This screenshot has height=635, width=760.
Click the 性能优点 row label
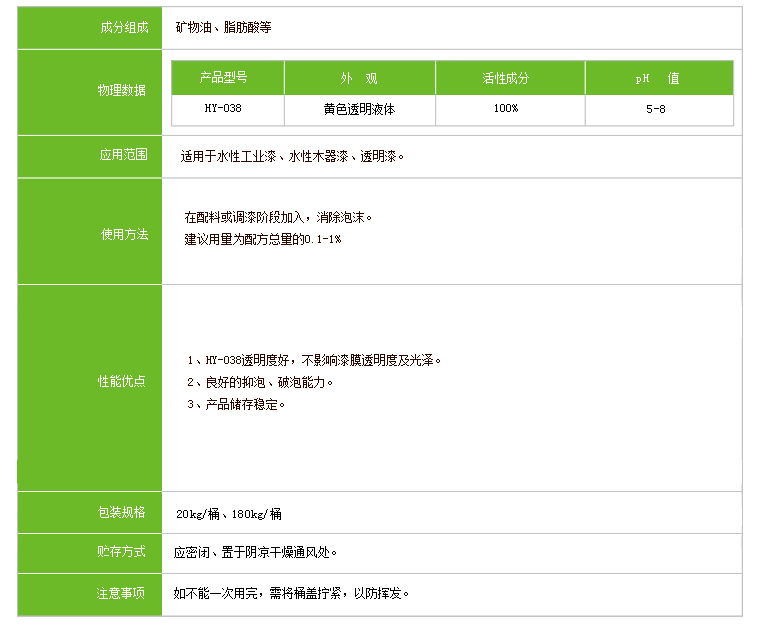(x=121, y=381)
